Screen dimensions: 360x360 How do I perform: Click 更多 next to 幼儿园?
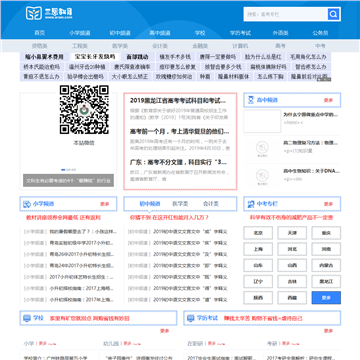tap(128, 343)
